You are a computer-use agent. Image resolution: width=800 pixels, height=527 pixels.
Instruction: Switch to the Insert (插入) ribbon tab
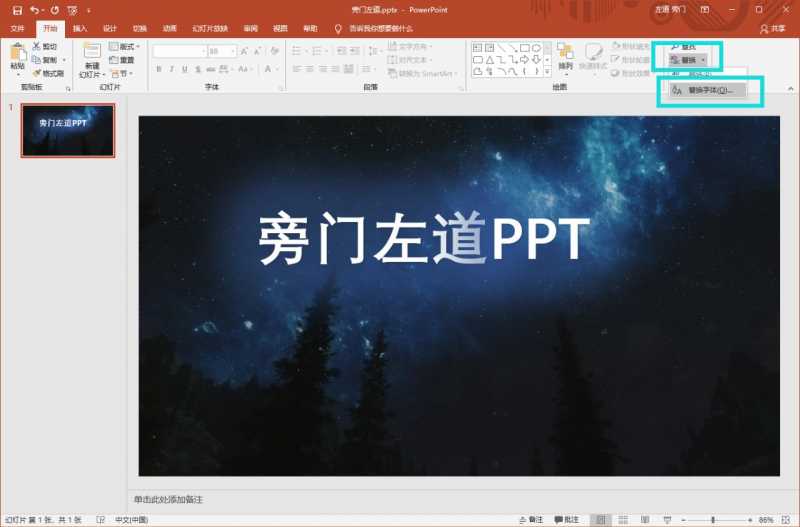point(80,29)
